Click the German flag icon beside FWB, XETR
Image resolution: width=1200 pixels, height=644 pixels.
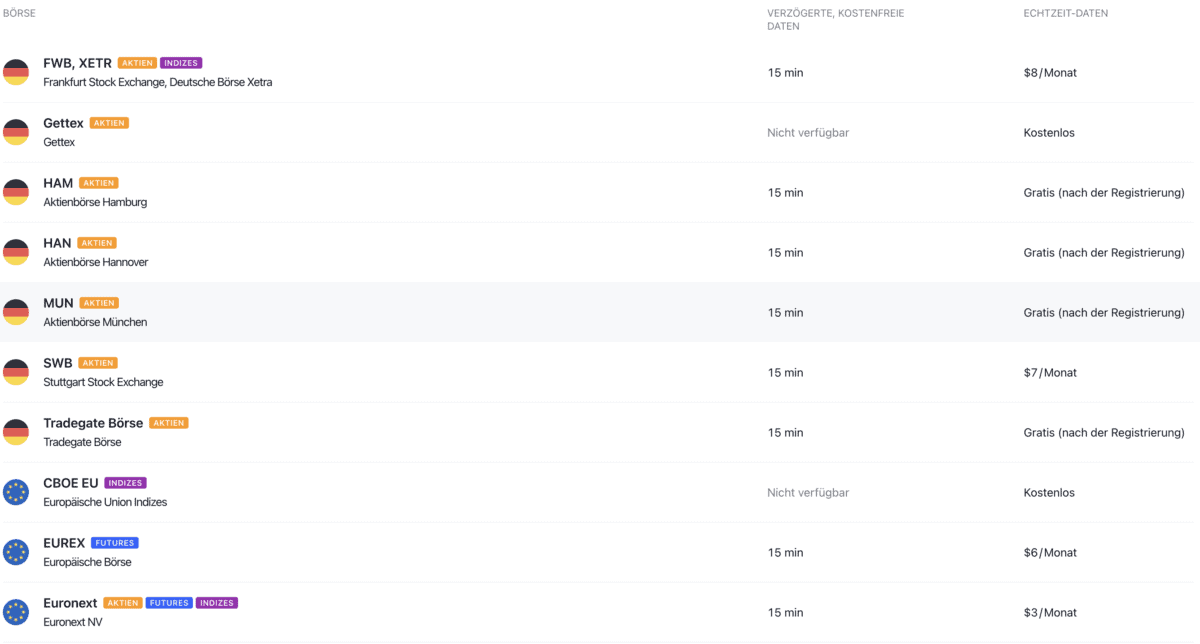(x=16, y=72)
